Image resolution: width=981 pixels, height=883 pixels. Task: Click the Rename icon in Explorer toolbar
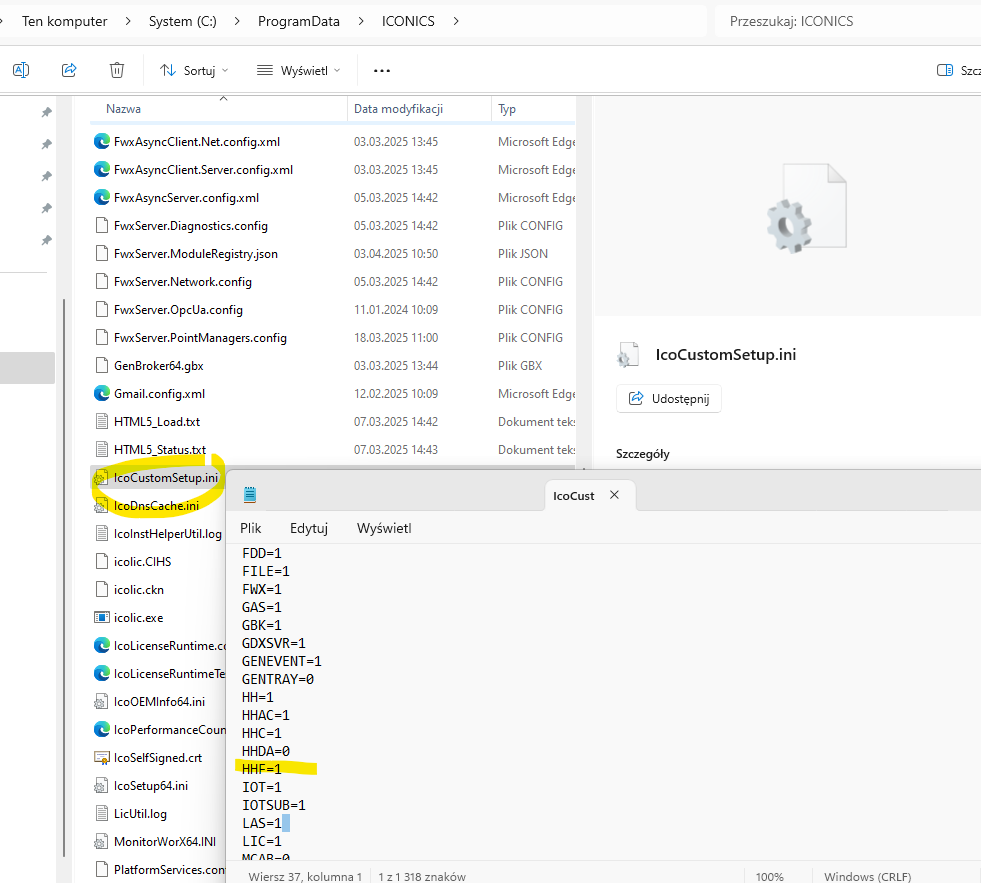(21, 70)
